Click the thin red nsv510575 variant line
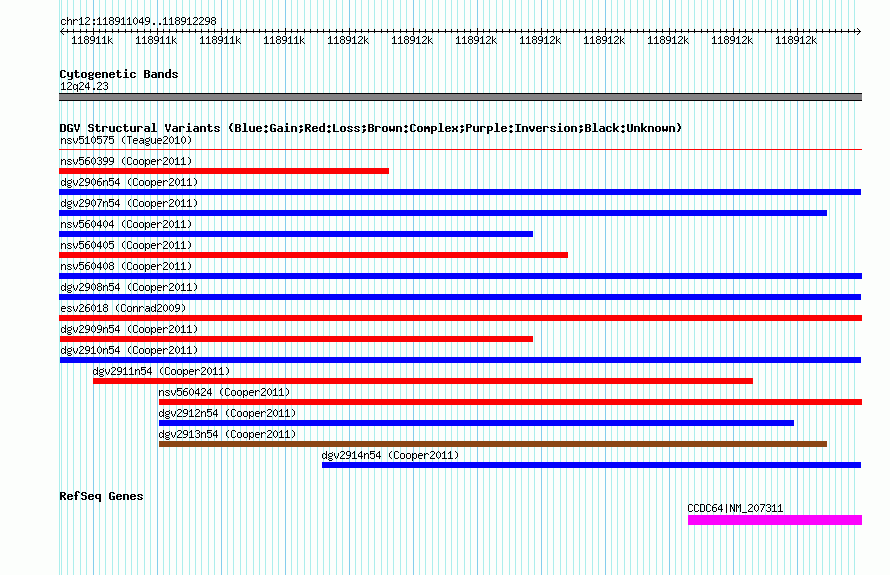The height and width of the screenshot is (575, 890). coord(460,150)
